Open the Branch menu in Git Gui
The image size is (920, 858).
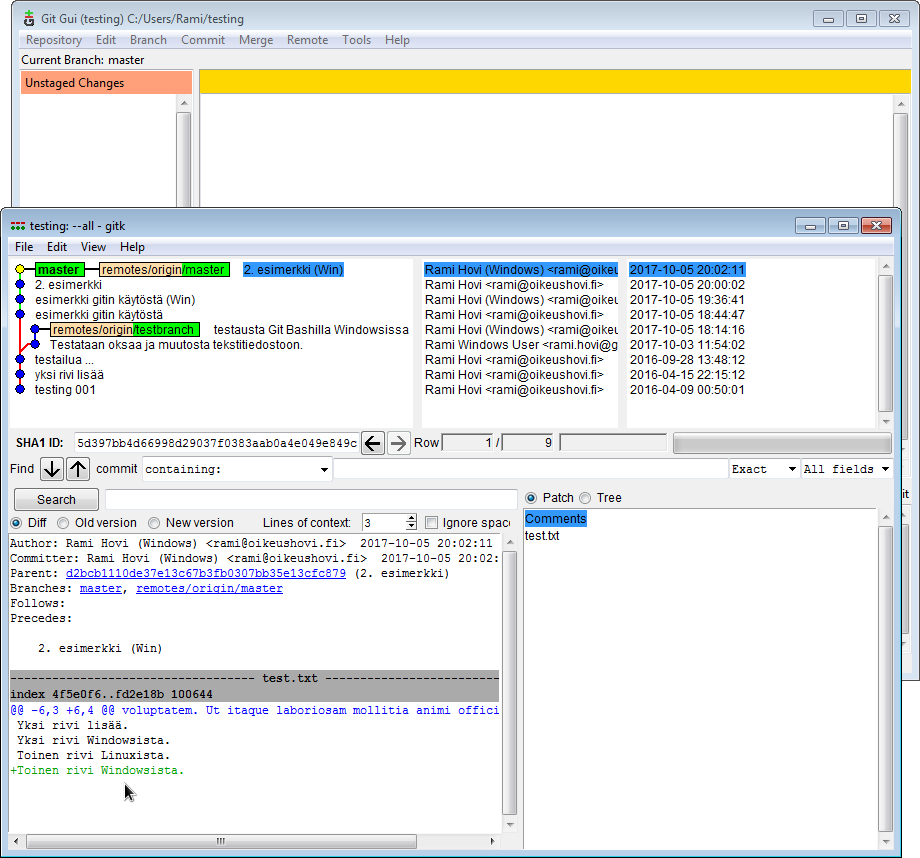click(148, 40)
